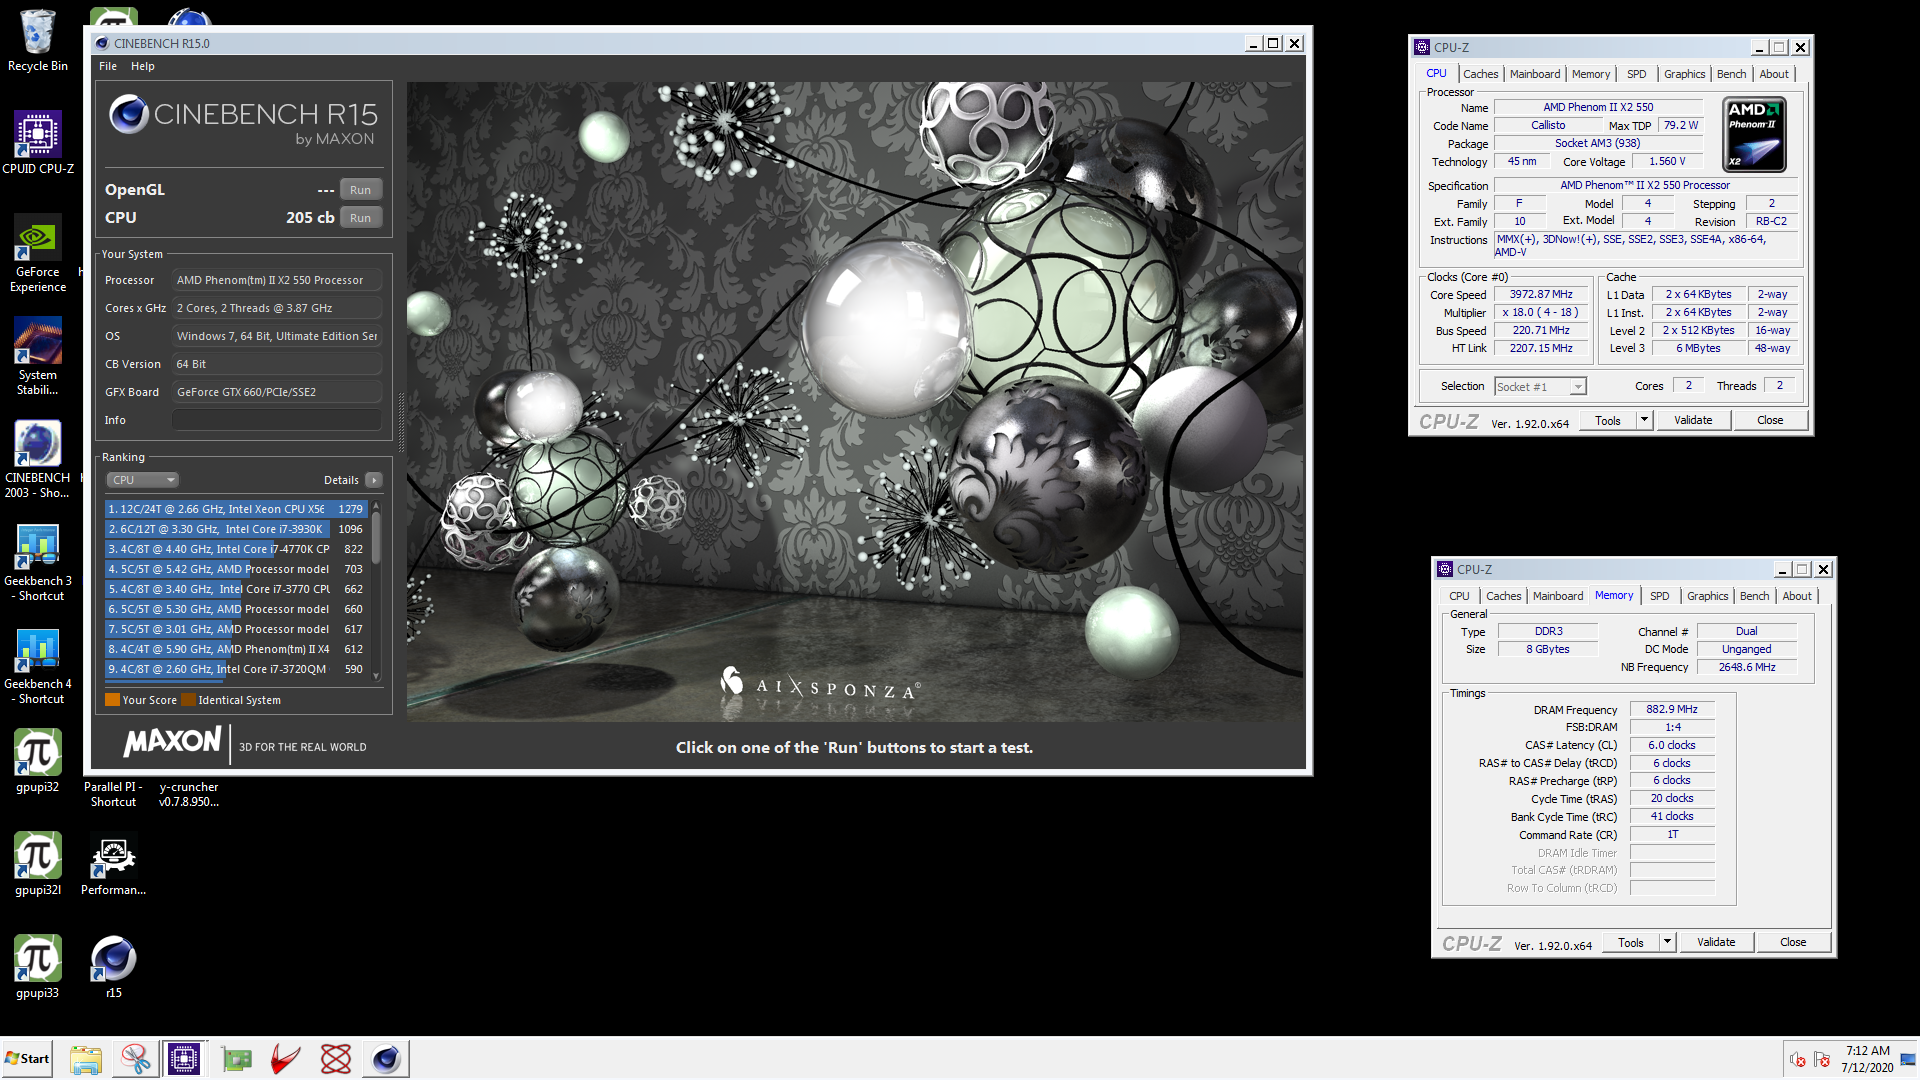The width and height of the screenshot is (1920, 1080).
Task: Select ranking row Intel Core i7-3720QM
Action: pyautogui.click(x=237, y=669)
